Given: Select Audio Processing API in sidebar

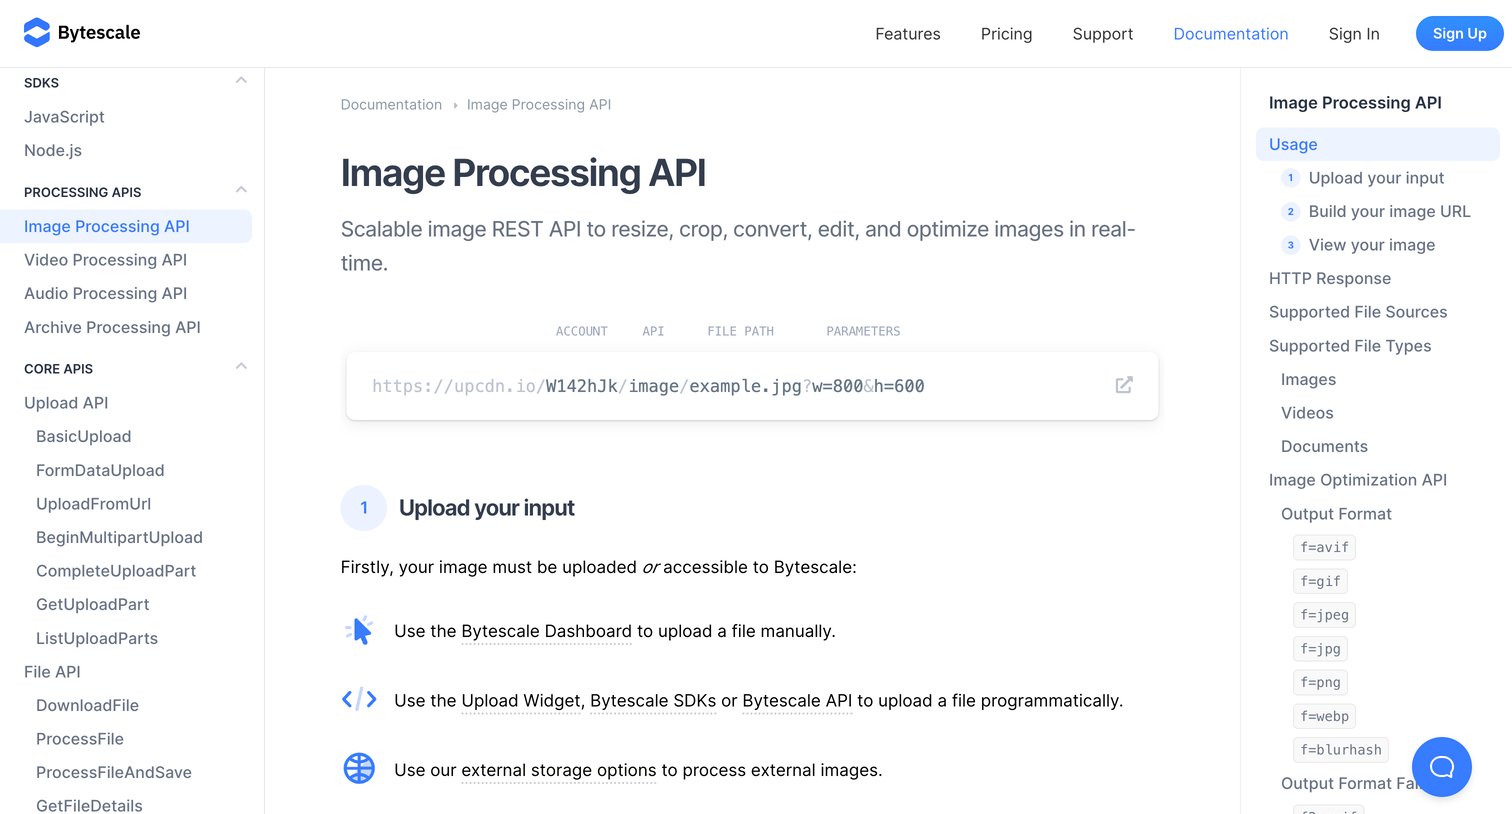Looking at the screenshot, I should click(105, 293).
